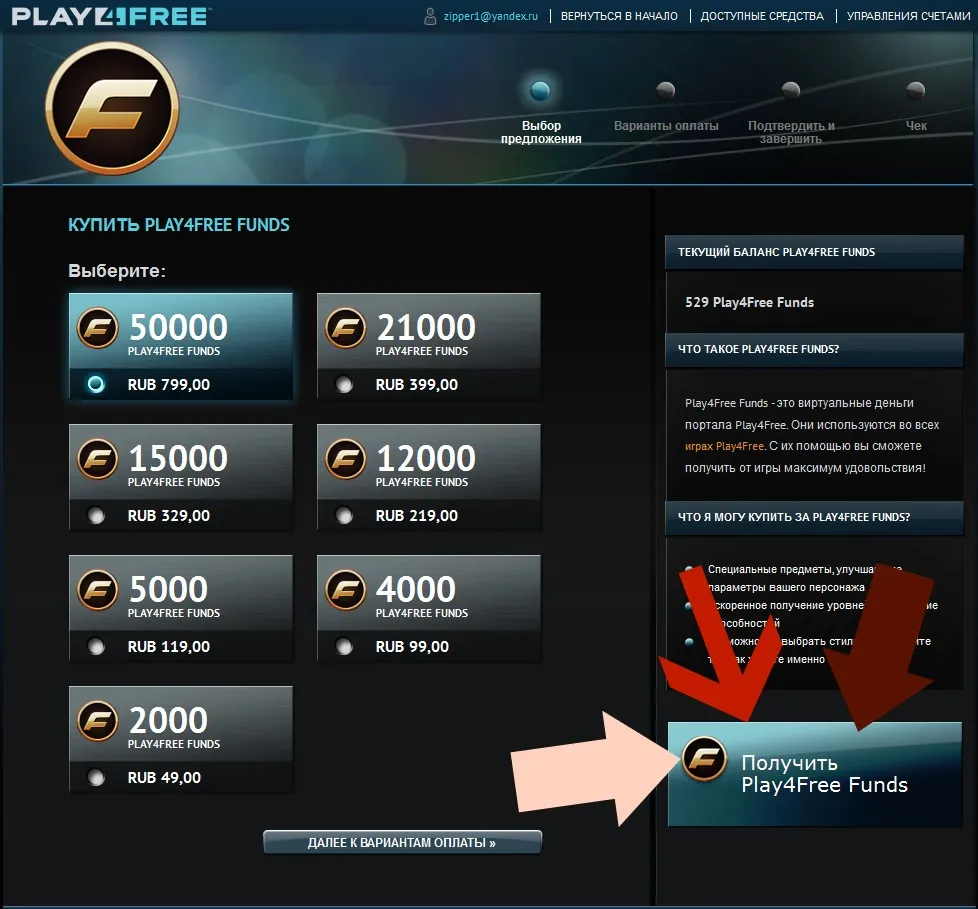Follow the играх Play4Free orange link
This screenshot has width=978, height=909.
[724, 446]
